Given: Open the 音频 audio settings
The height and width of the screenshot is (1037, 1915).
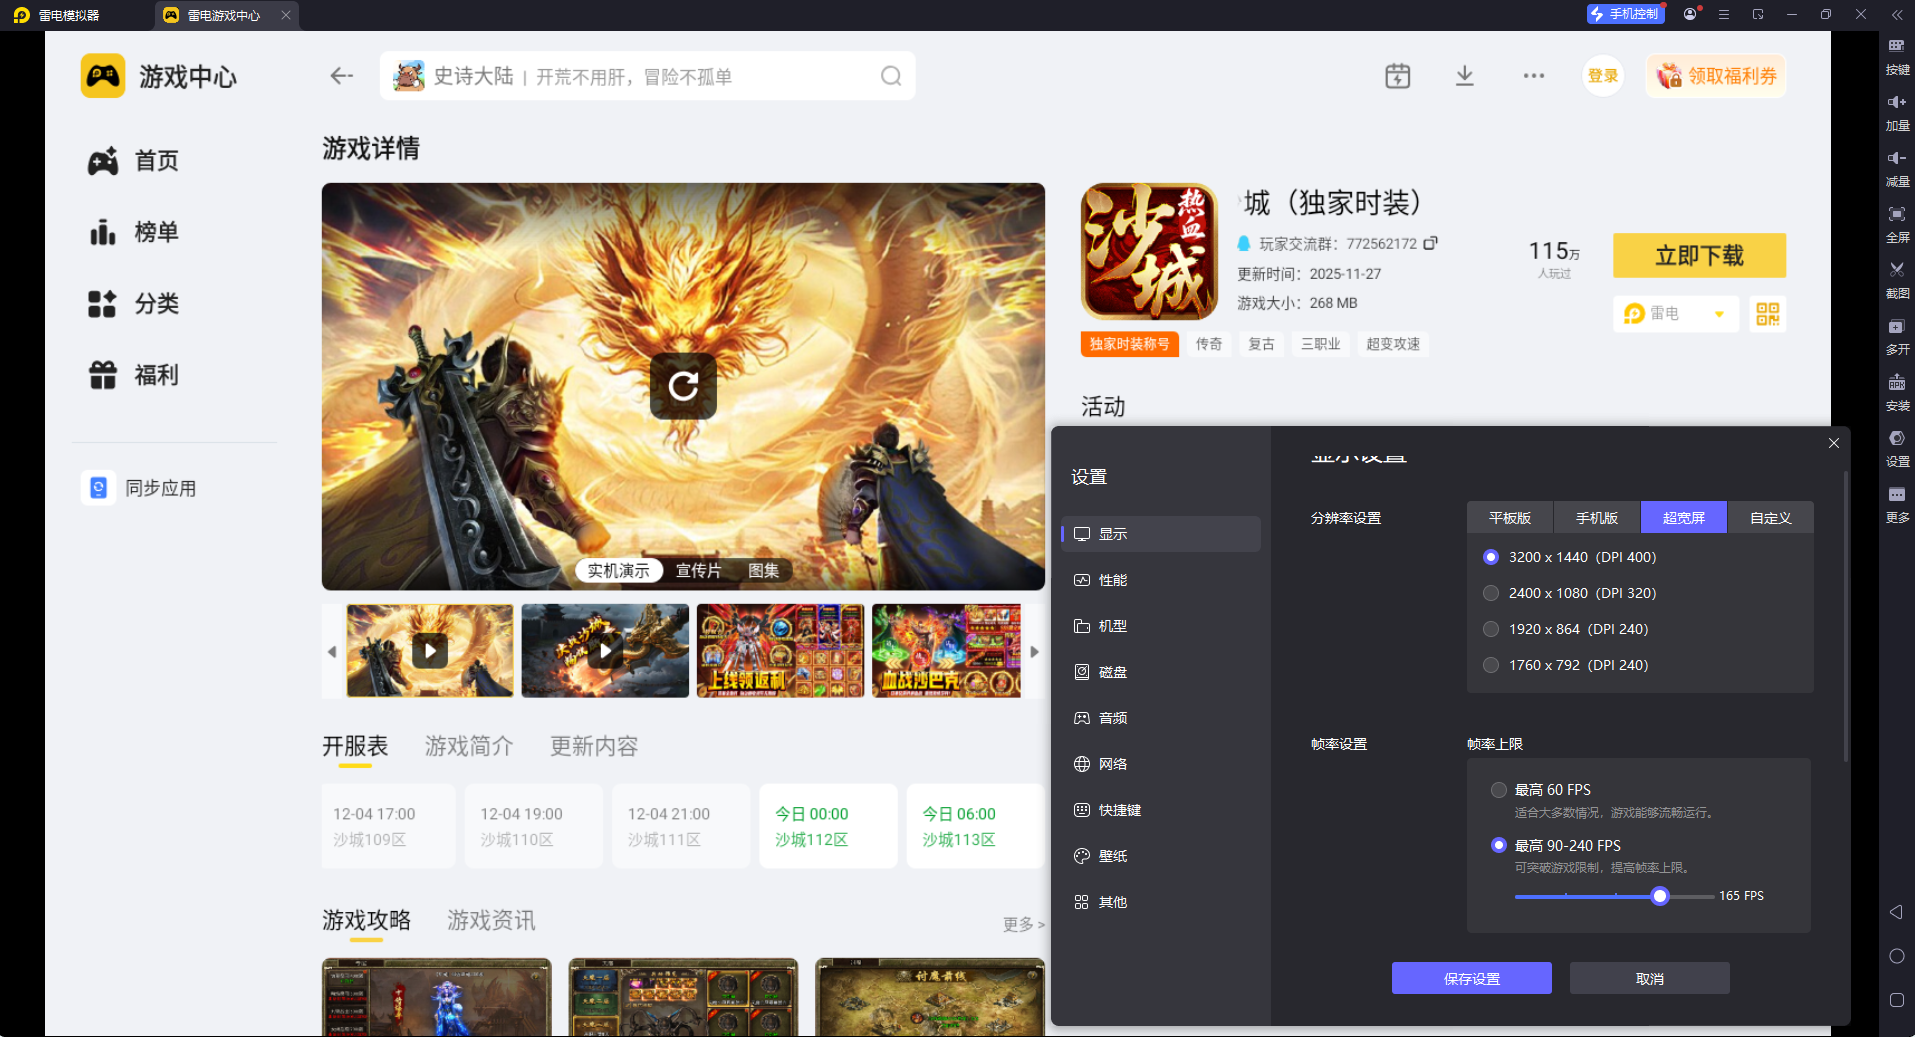Looking at the screenshot, I should (1113, 717).
